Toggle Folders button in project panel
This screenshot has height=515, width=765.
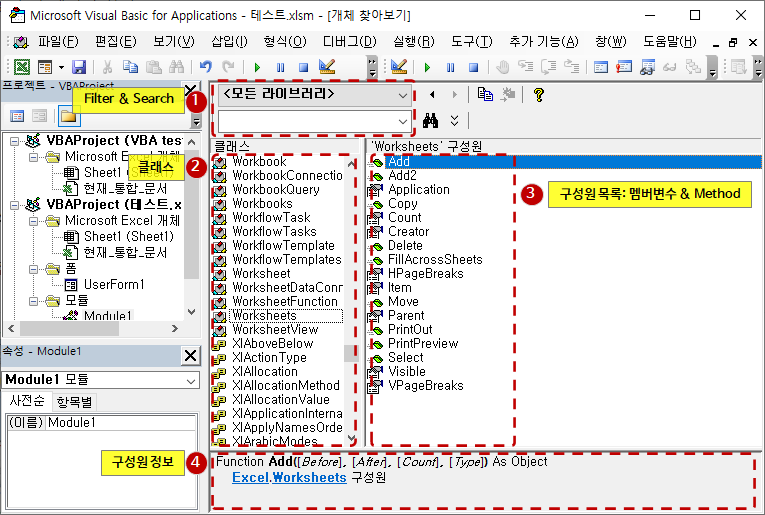click(69, 116)
